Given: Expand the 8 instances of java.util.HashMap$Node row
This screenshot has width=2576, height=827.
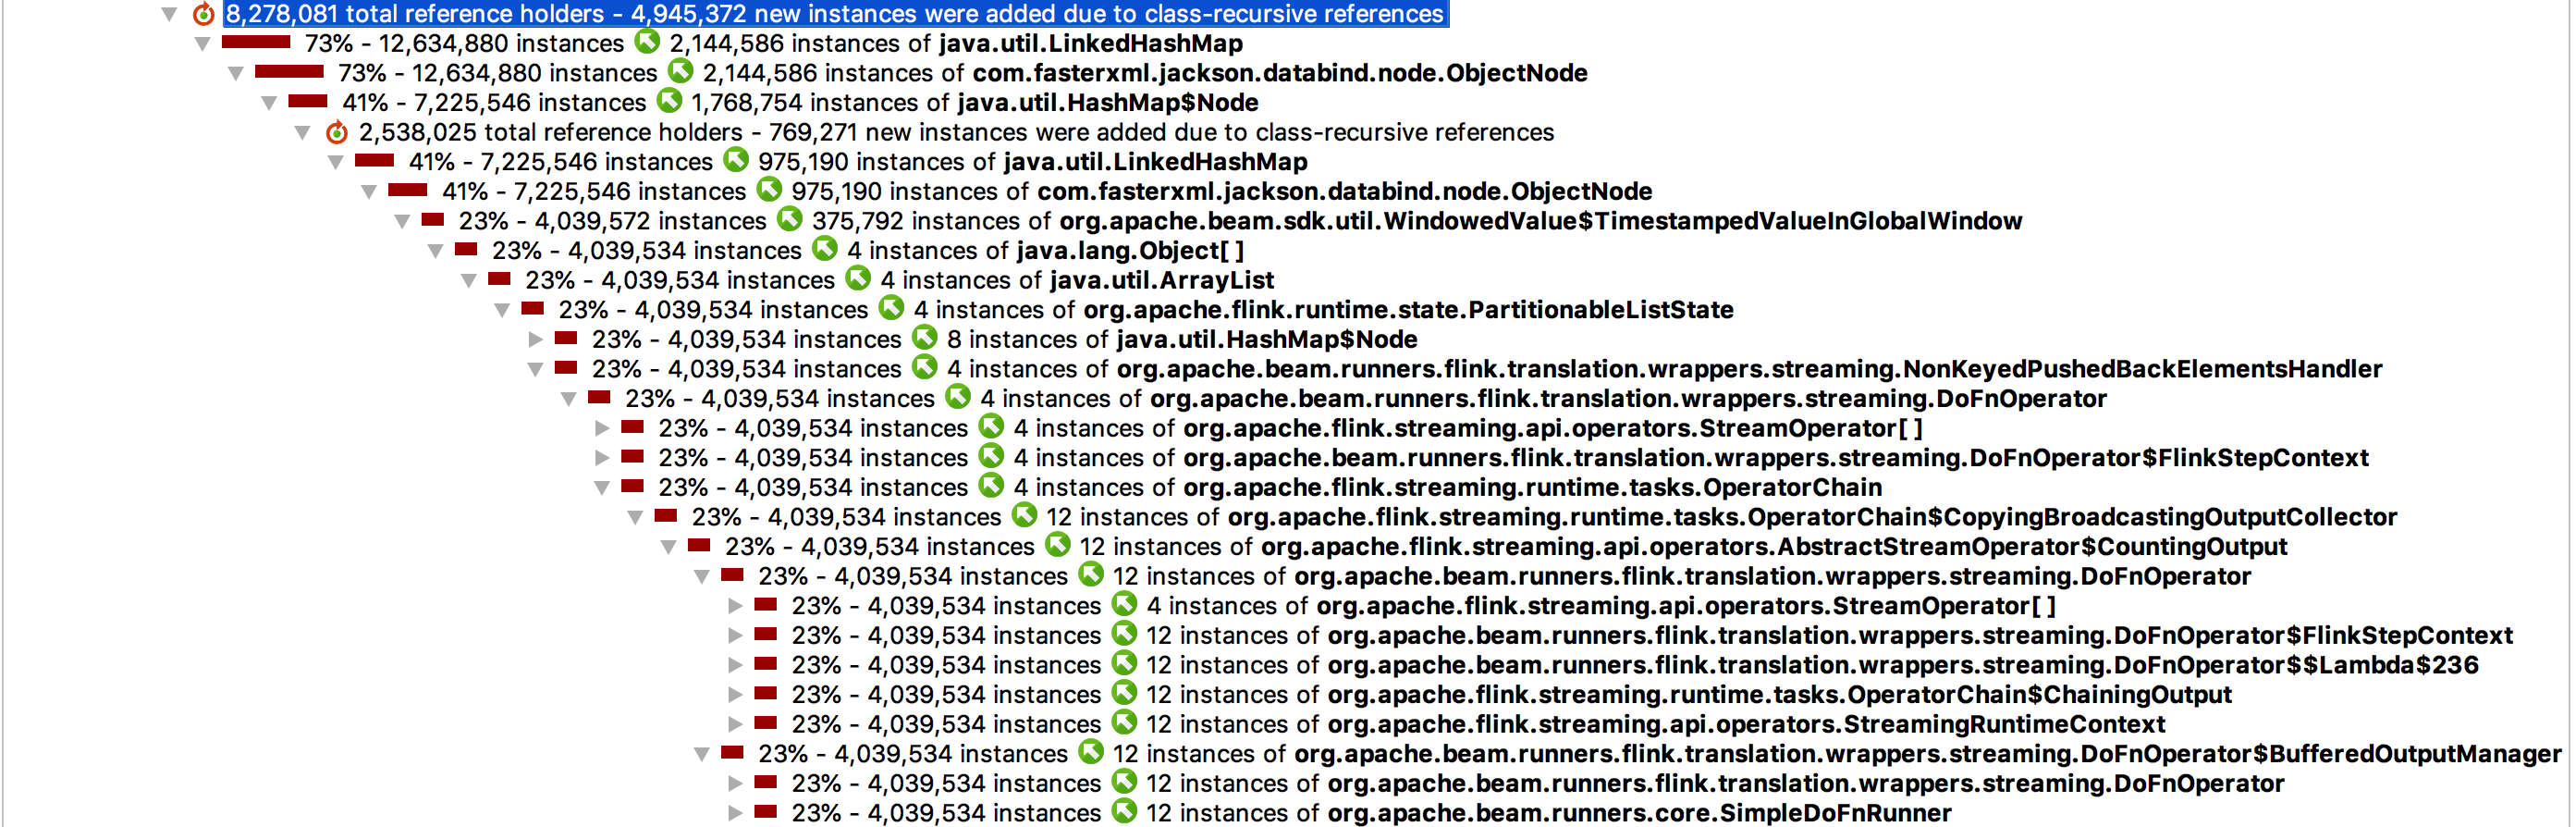Looking at the screenshot, I should [536, 340].
